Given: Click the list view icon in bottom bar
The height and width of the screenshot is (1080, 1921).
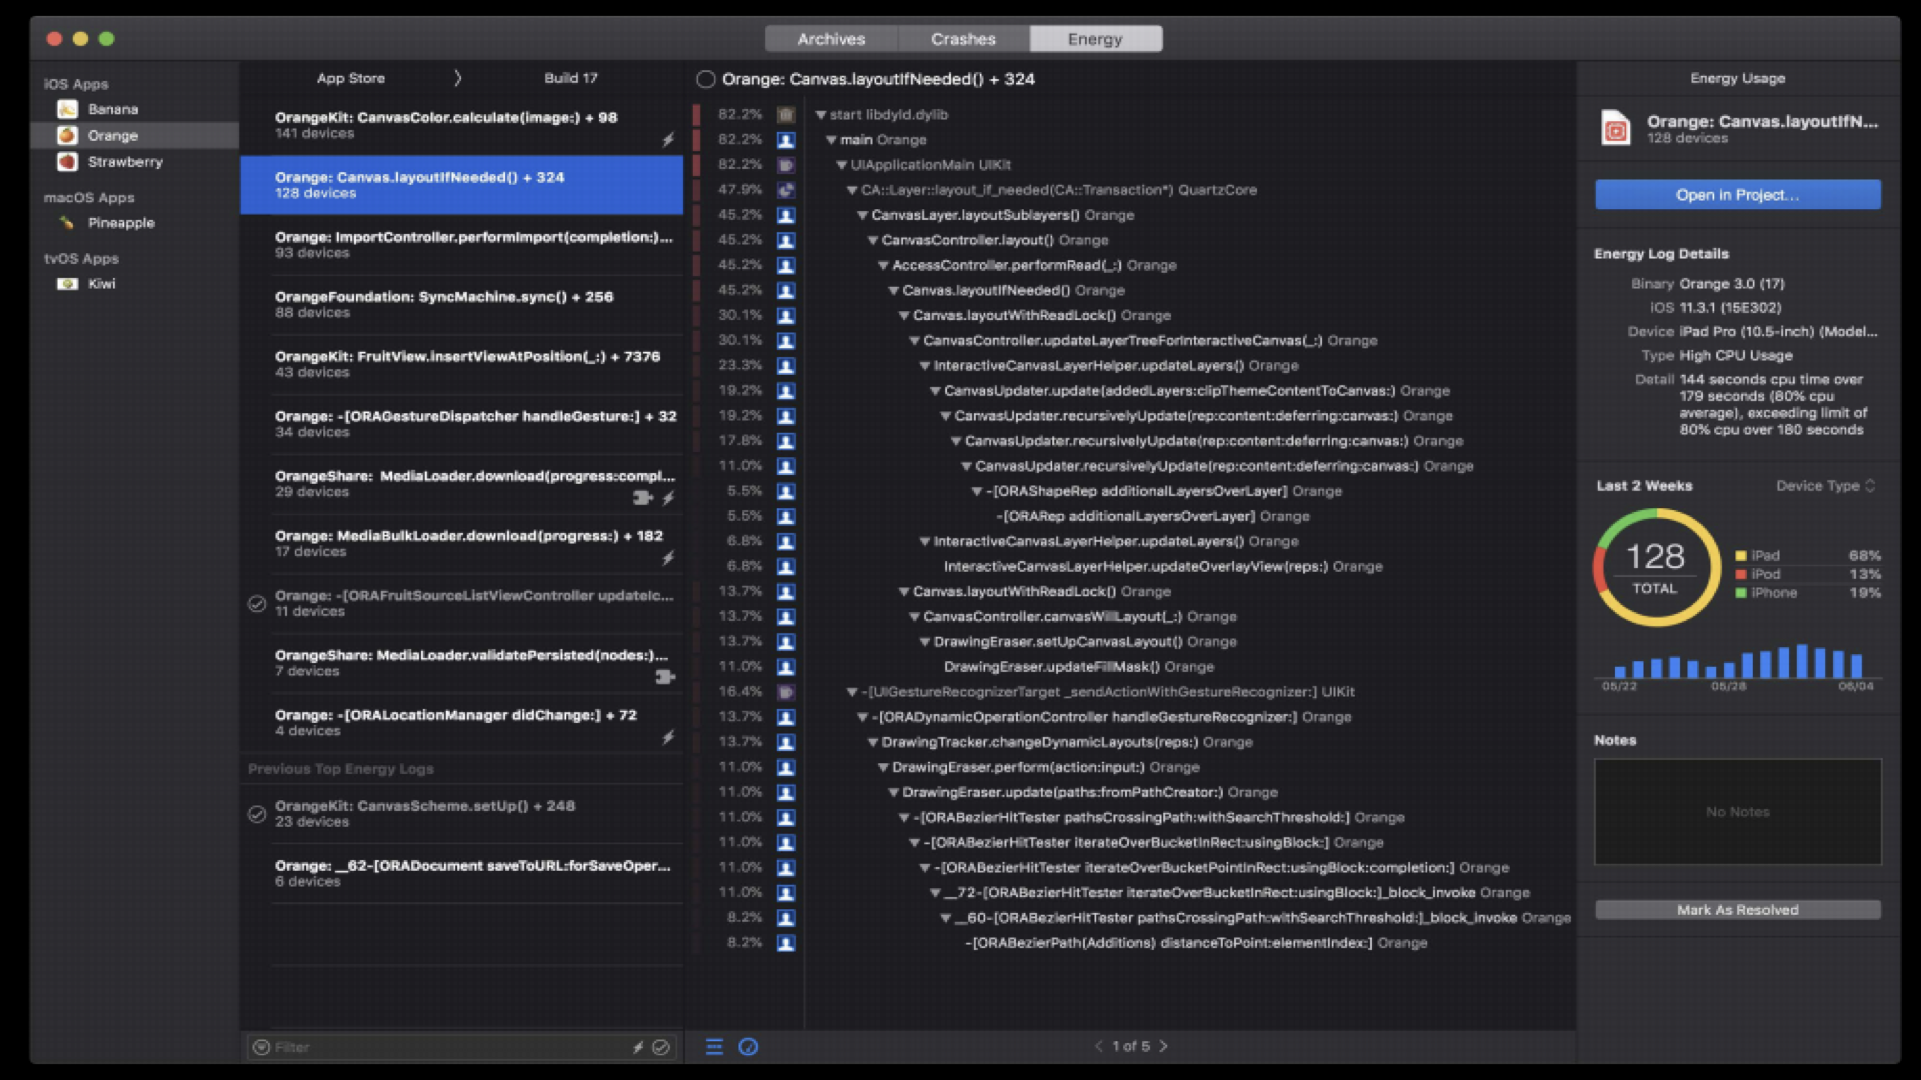Looking at the screenshot, I should click(714, 1046).
